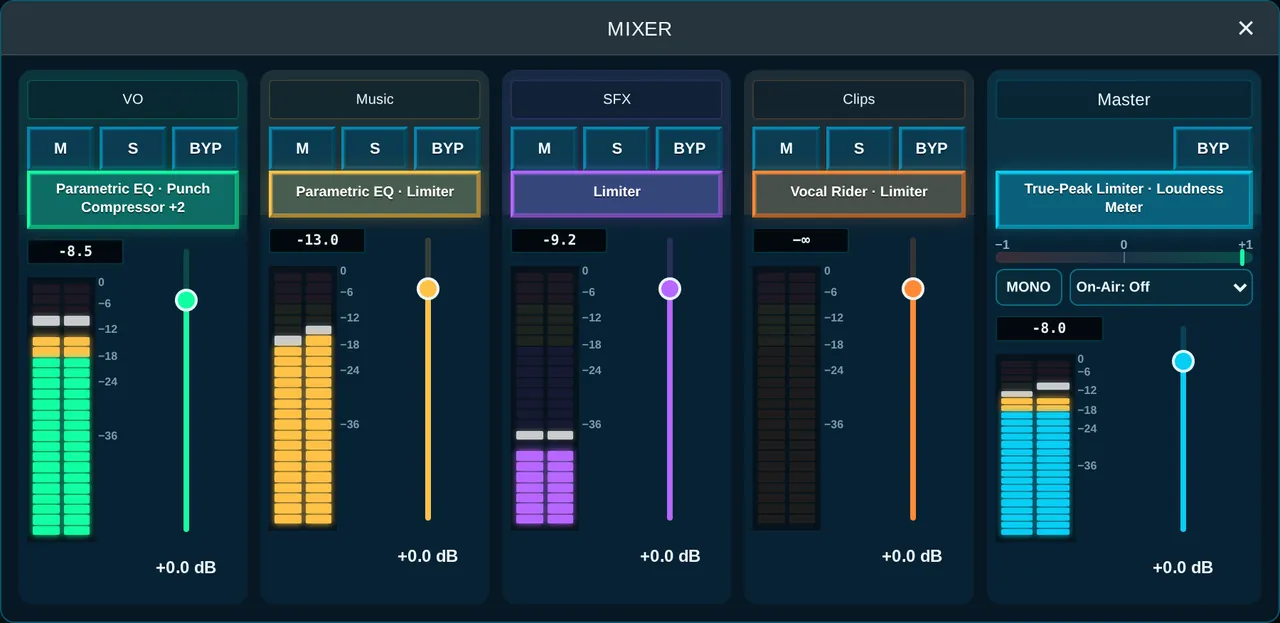
Task: Click the Master level meter
Action: pos(1035,447)
